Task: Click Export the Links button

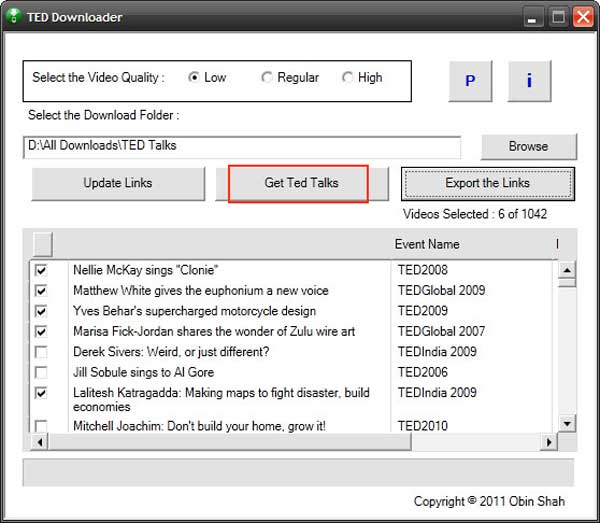Action: 488,183
